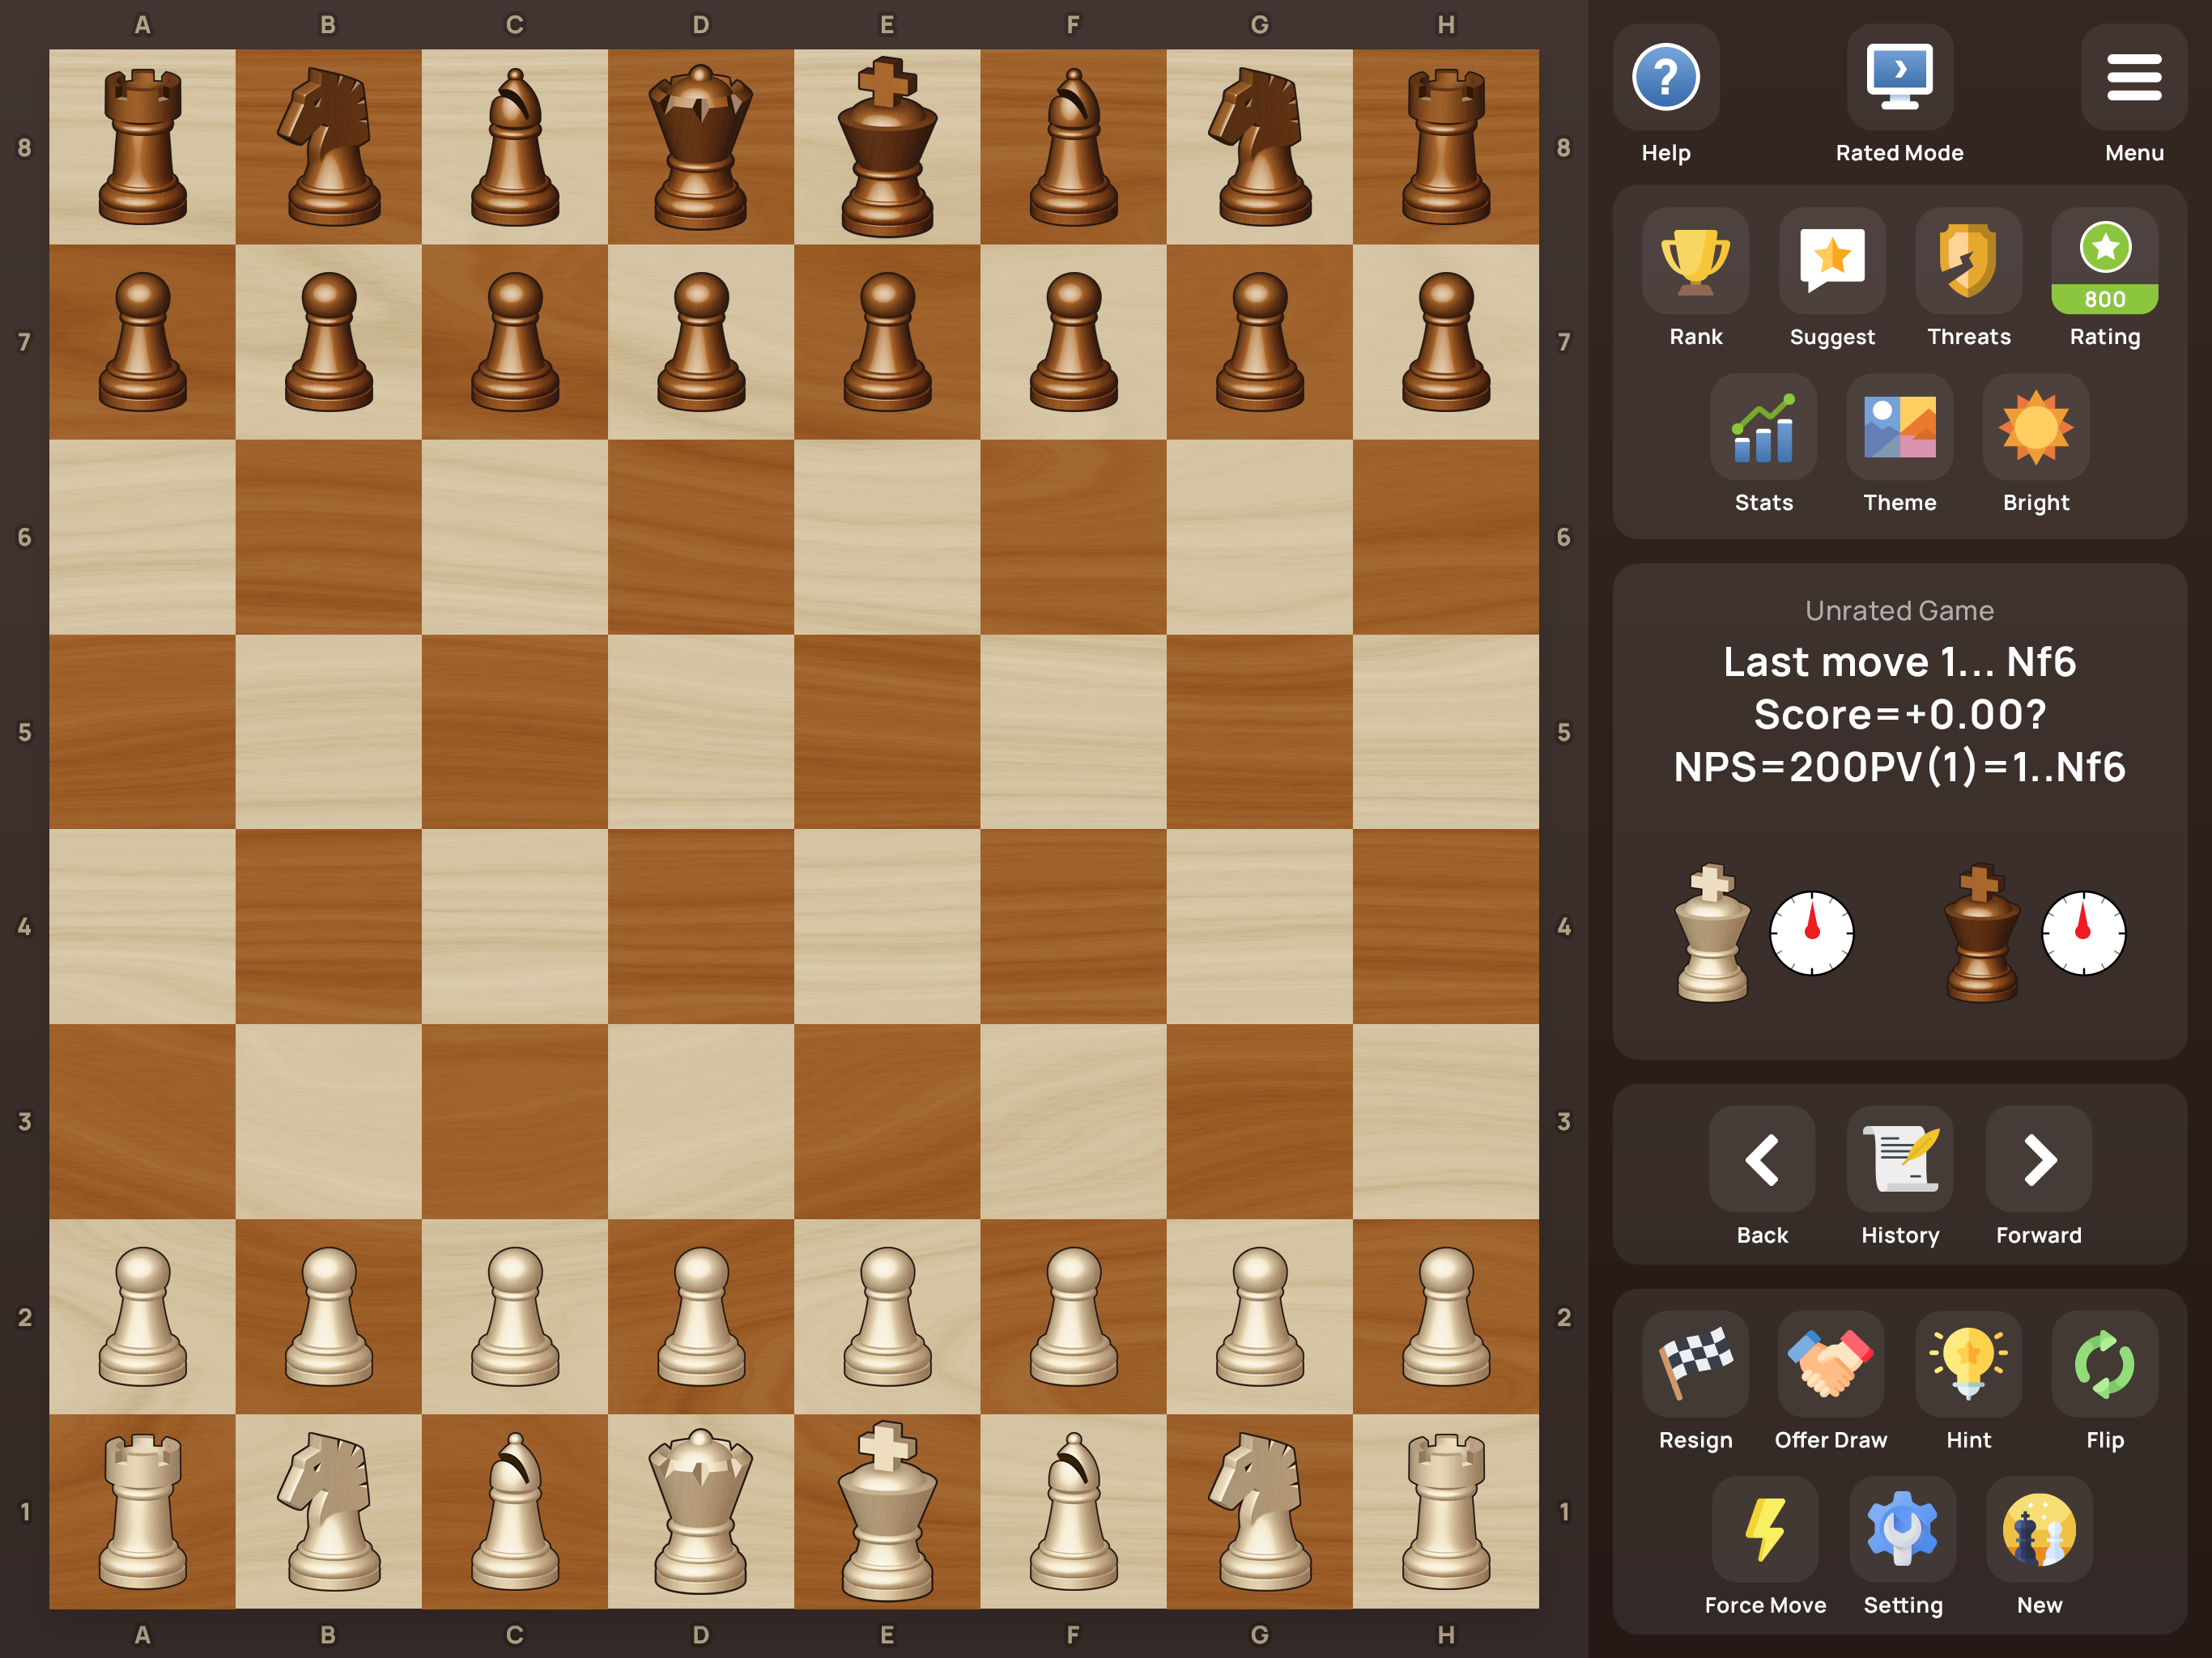Expand the move History scroll

tap(1899, 1160)
